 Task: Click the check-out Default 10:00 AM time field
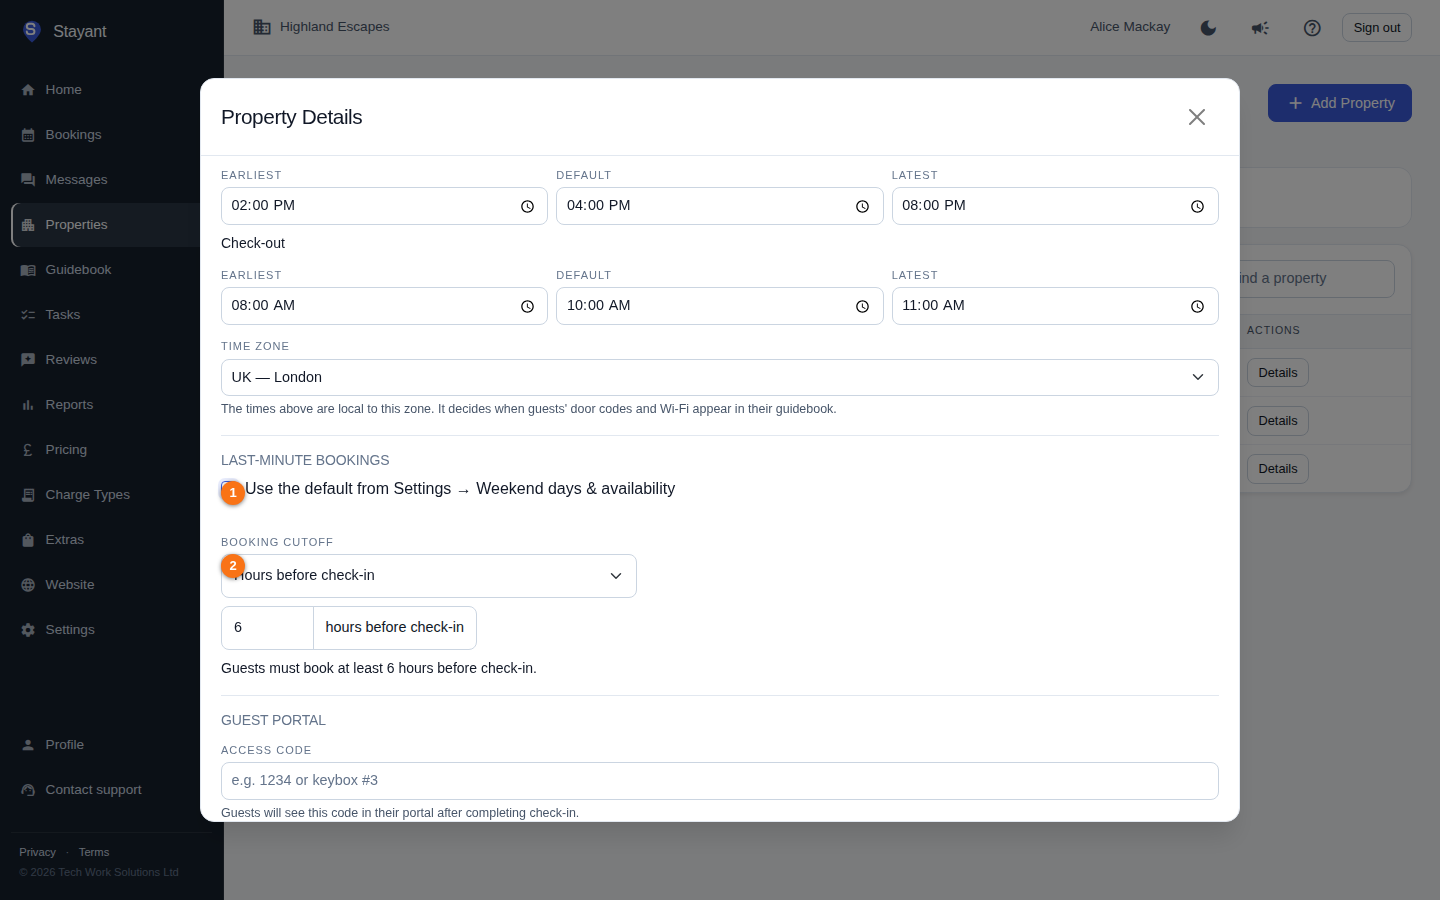pos(720,306)
